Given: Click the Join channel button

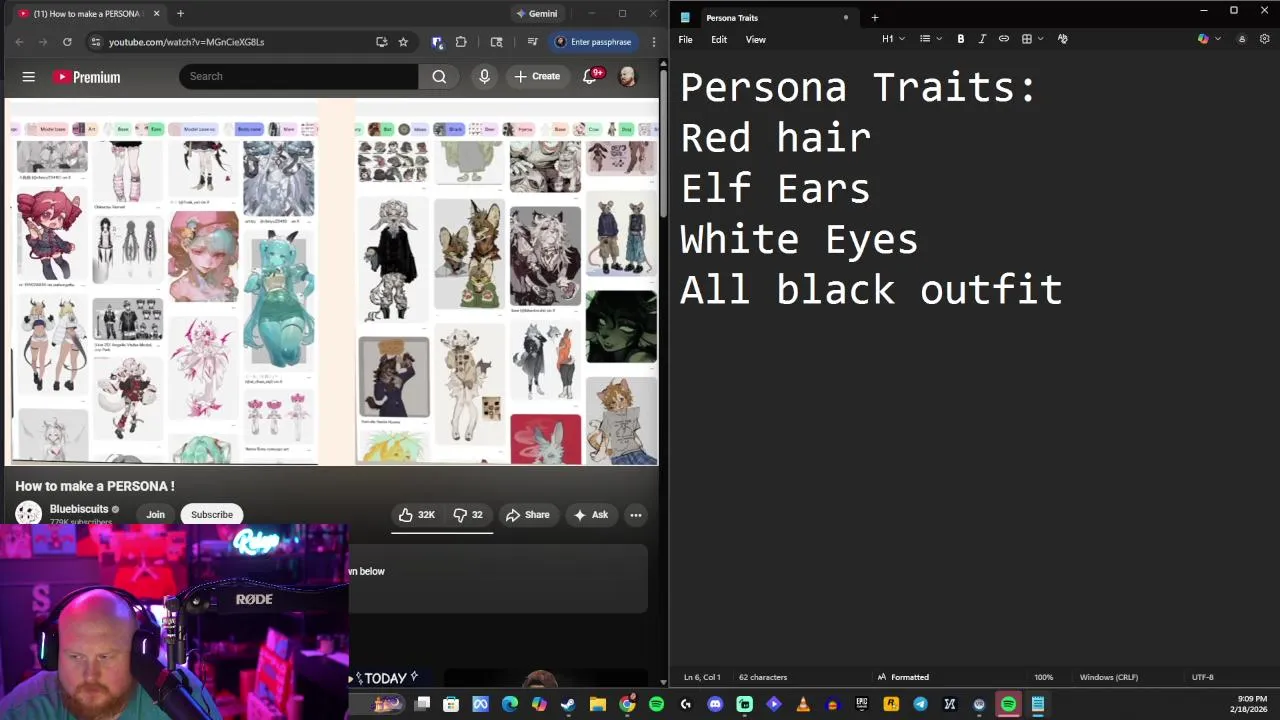Looking at the screenshot, I should (155, 515).
